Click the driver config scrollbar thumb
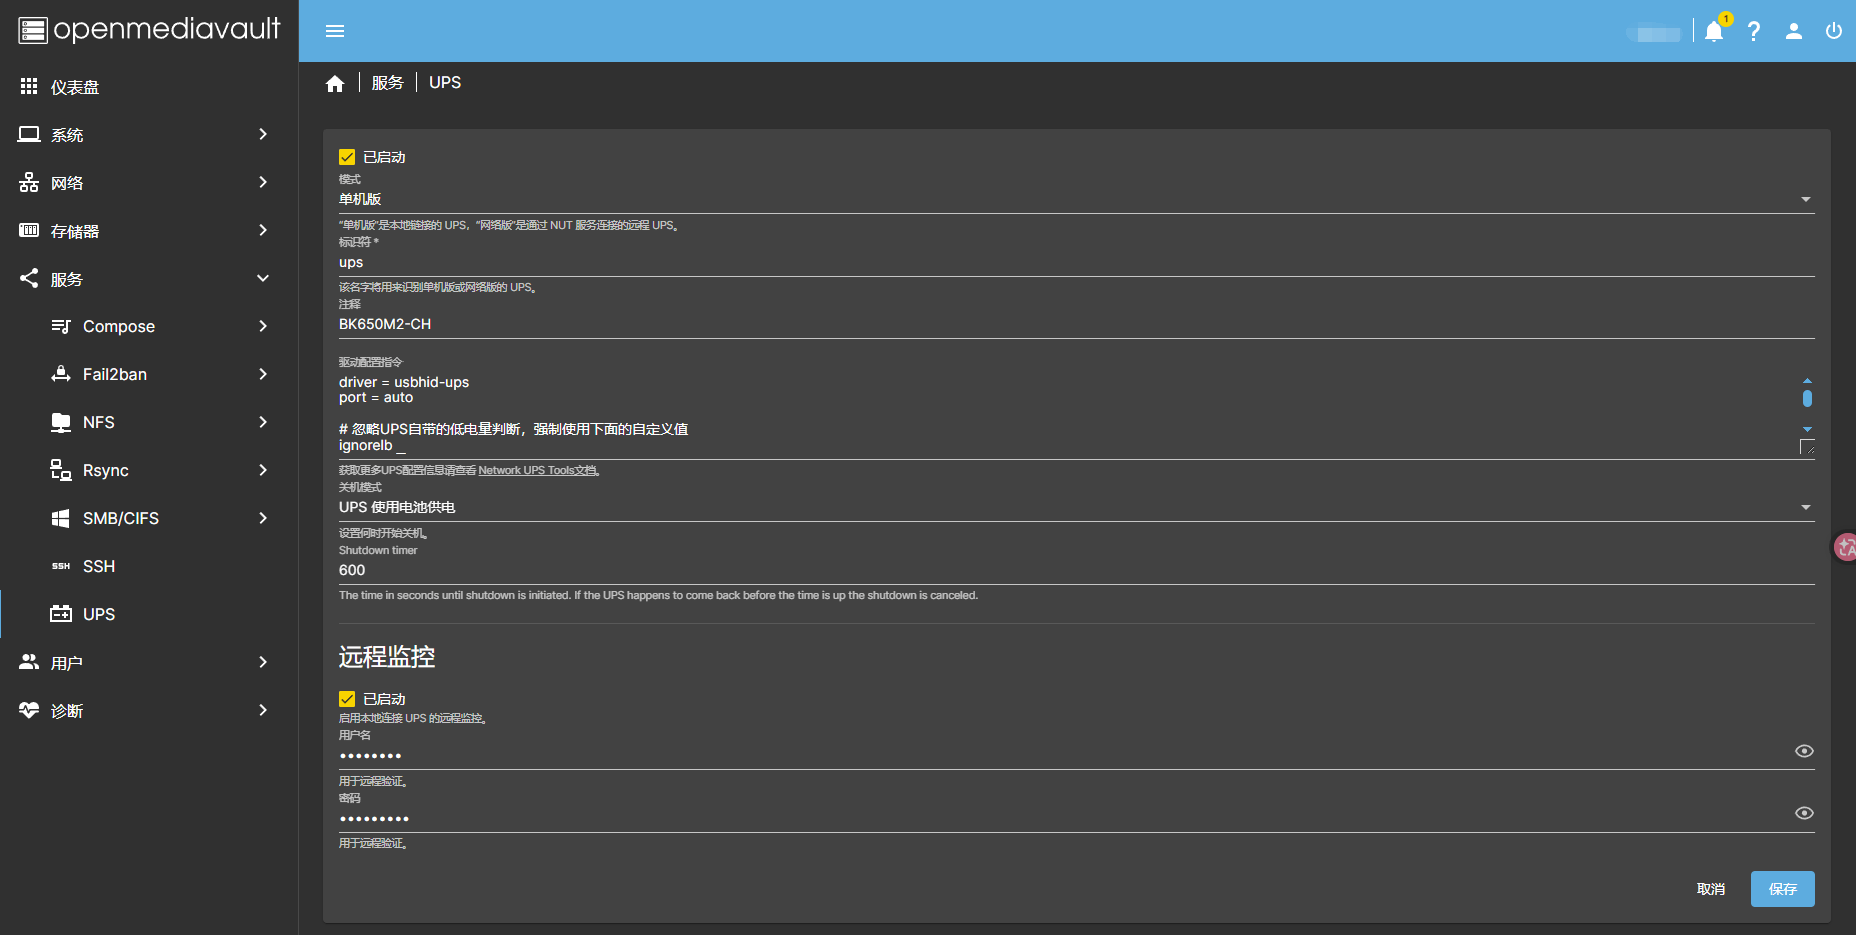1856x935 pixels. click(1807, 398)
